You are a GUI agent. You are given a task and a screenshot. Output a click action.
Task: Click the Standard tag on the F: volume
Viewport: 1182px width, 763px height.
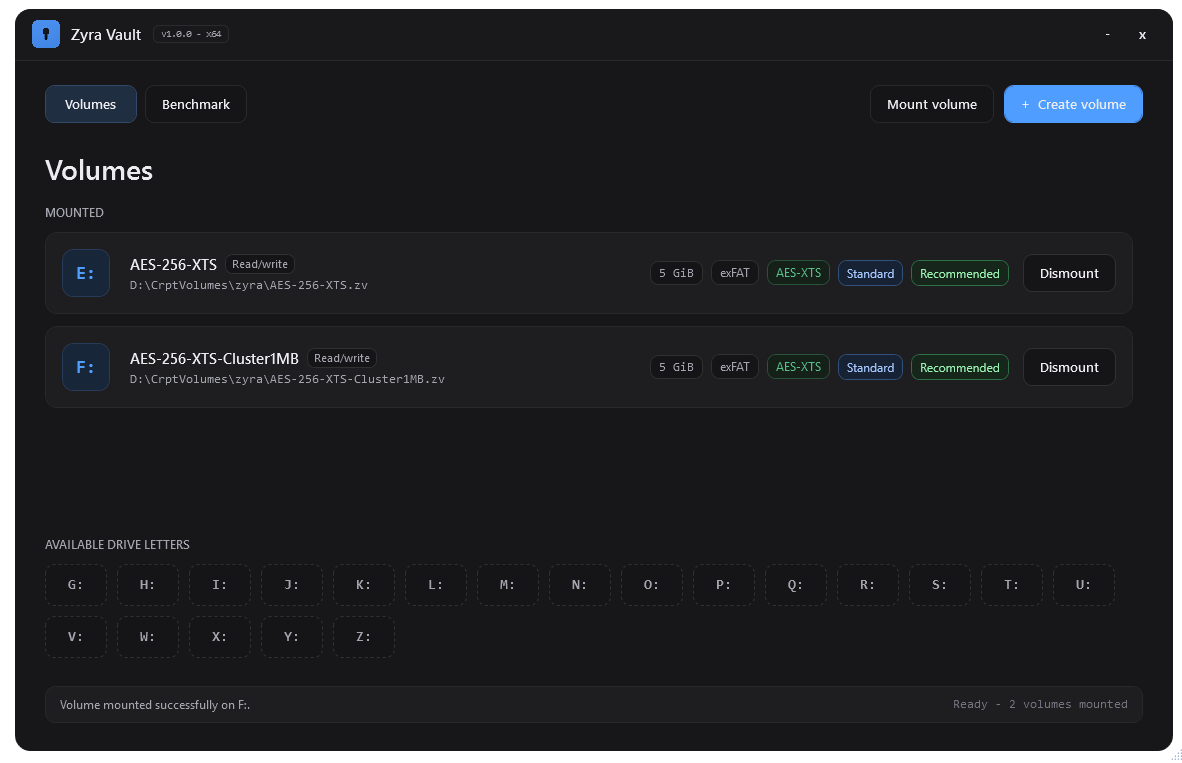[x=870, y=367]
